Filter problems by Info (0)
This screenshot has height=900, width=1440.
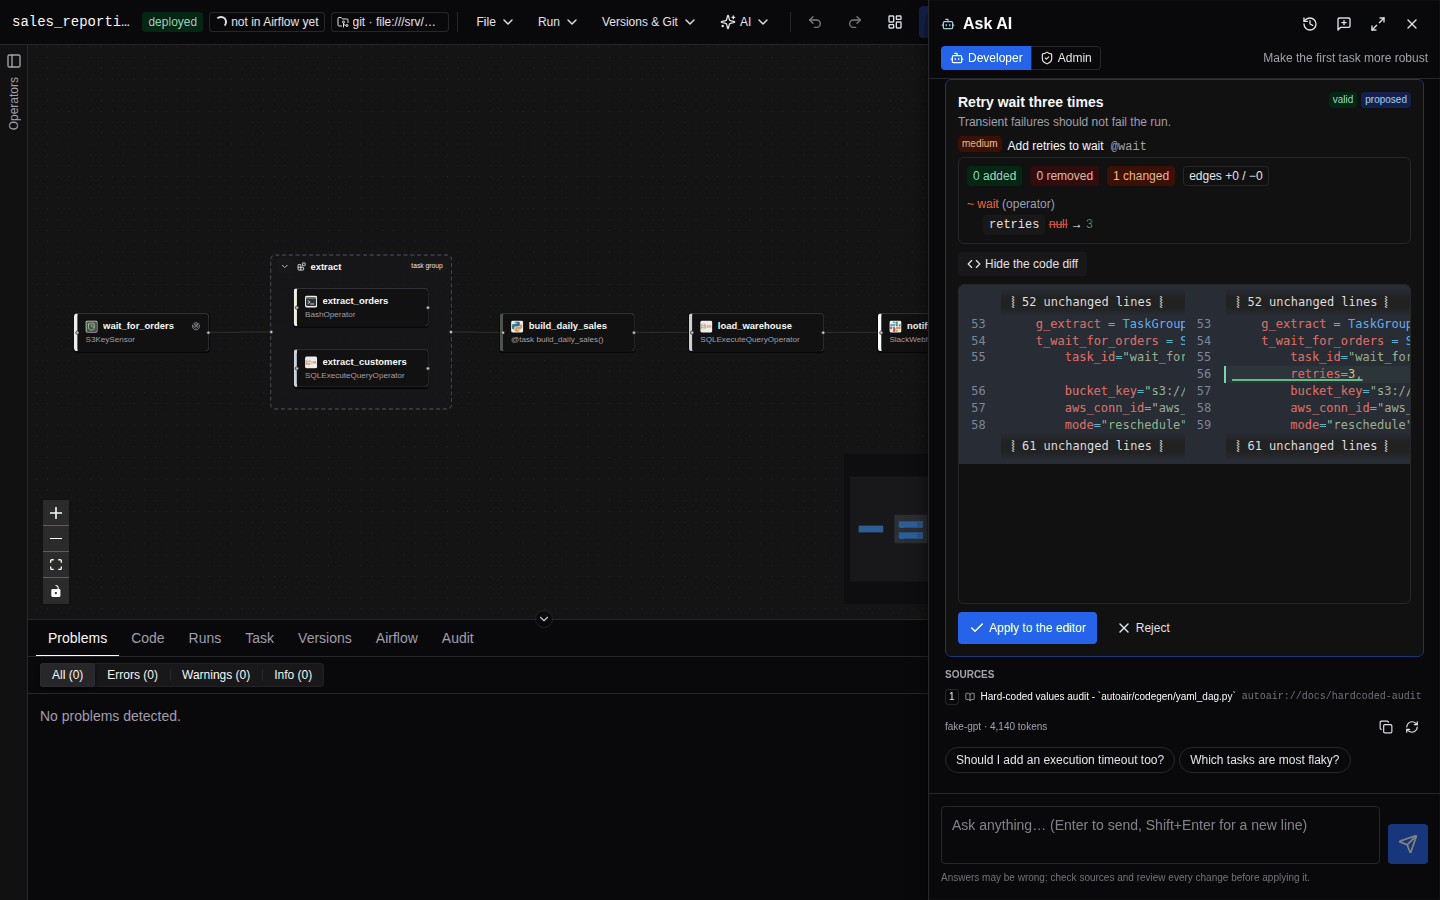point(293,675)
